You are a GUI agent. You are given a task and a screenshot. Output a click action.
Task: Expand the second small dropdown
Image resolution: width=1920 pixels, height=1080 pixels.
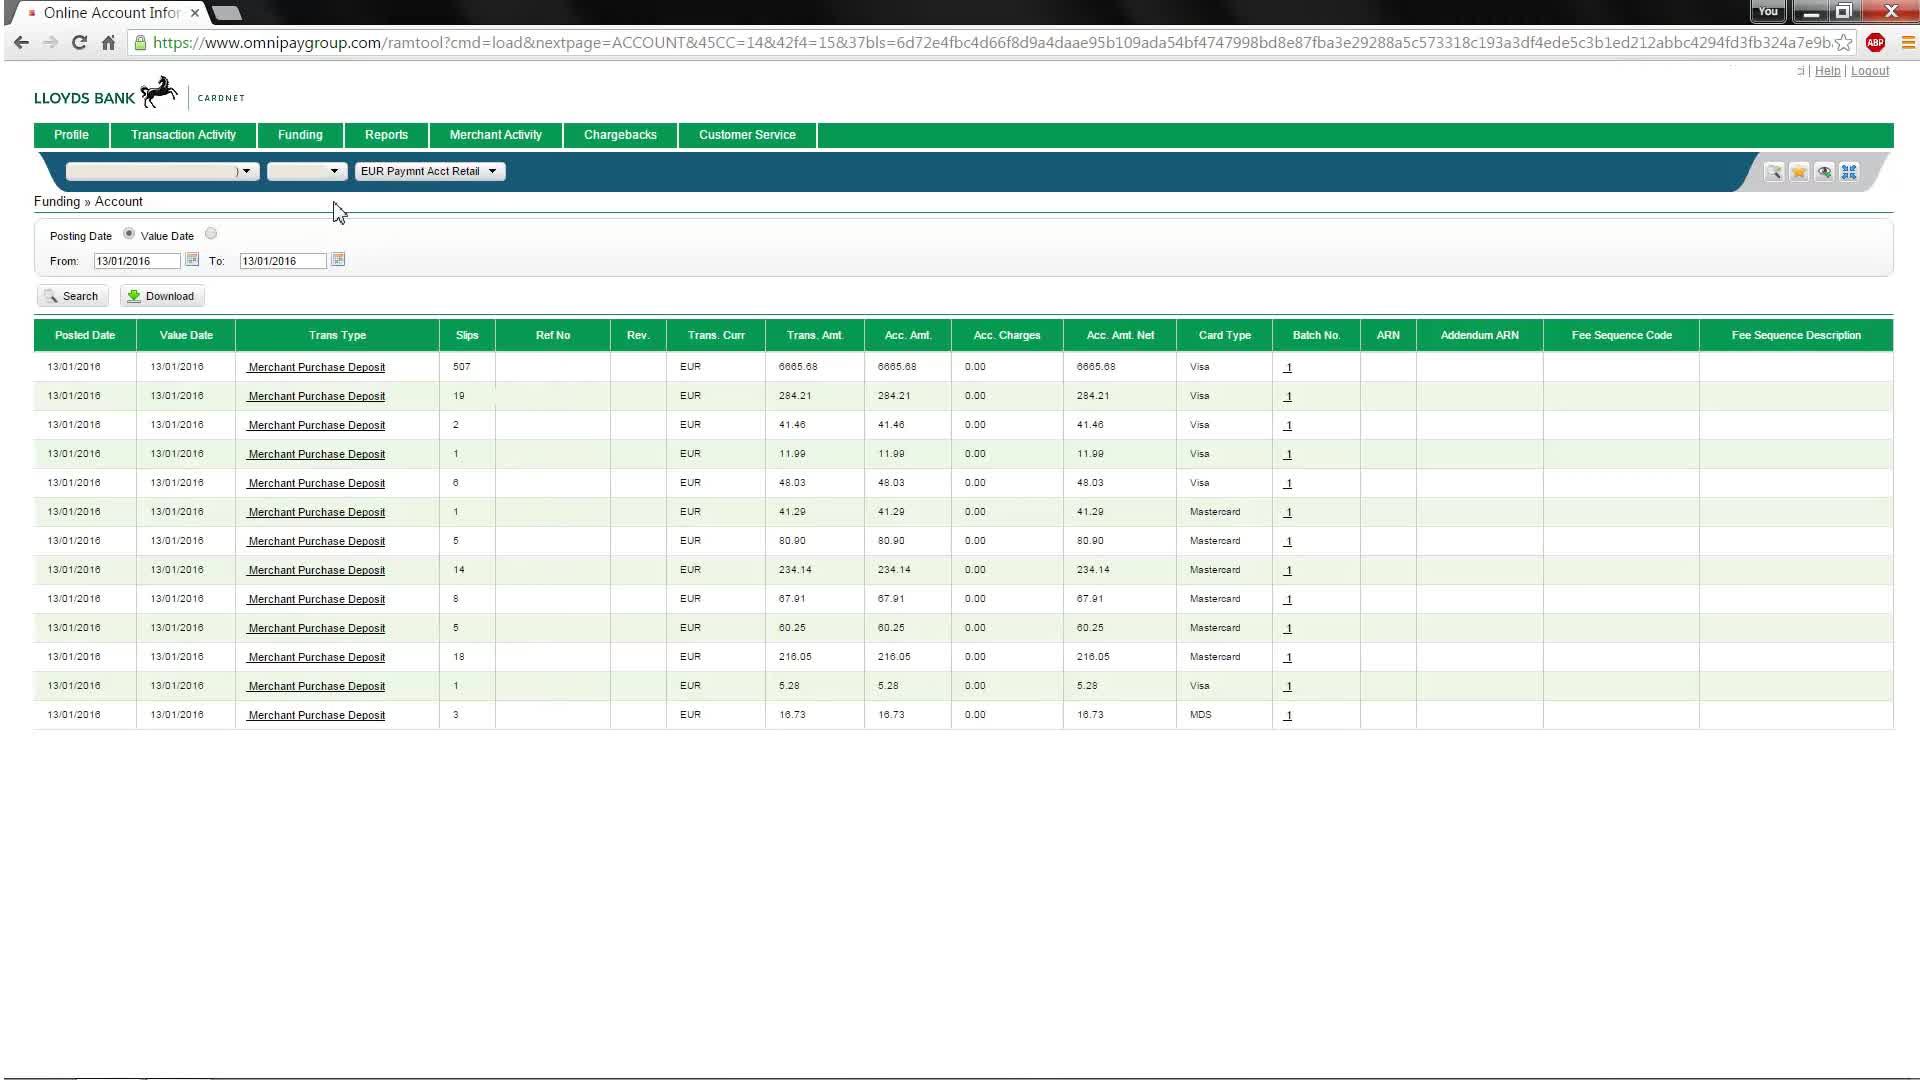click(x=307, y=171)
